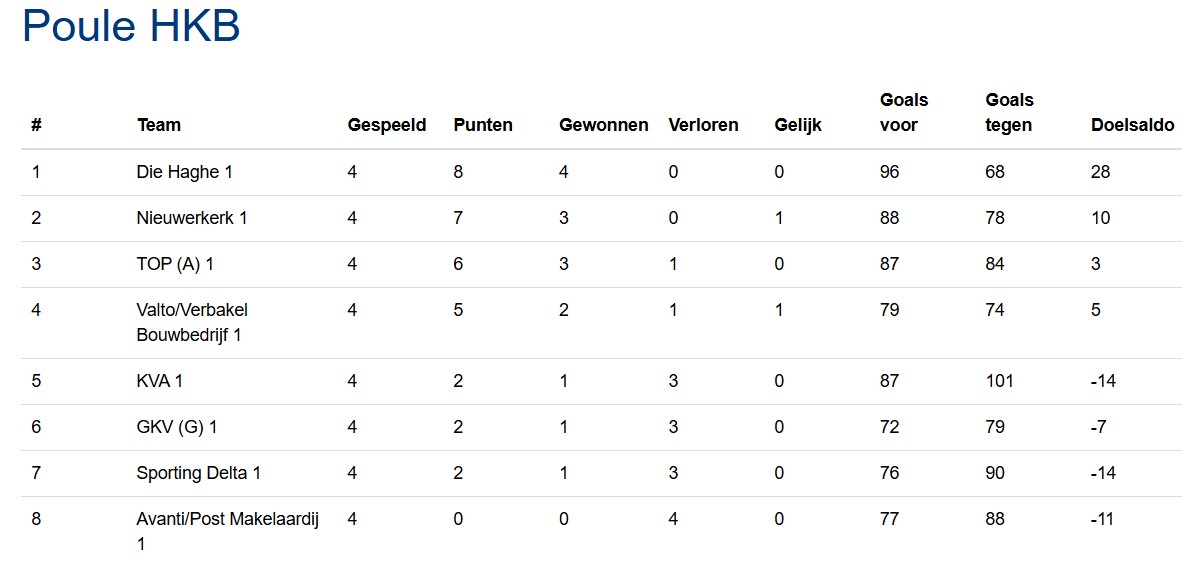Click the Team column header

[x=159, y=125]
